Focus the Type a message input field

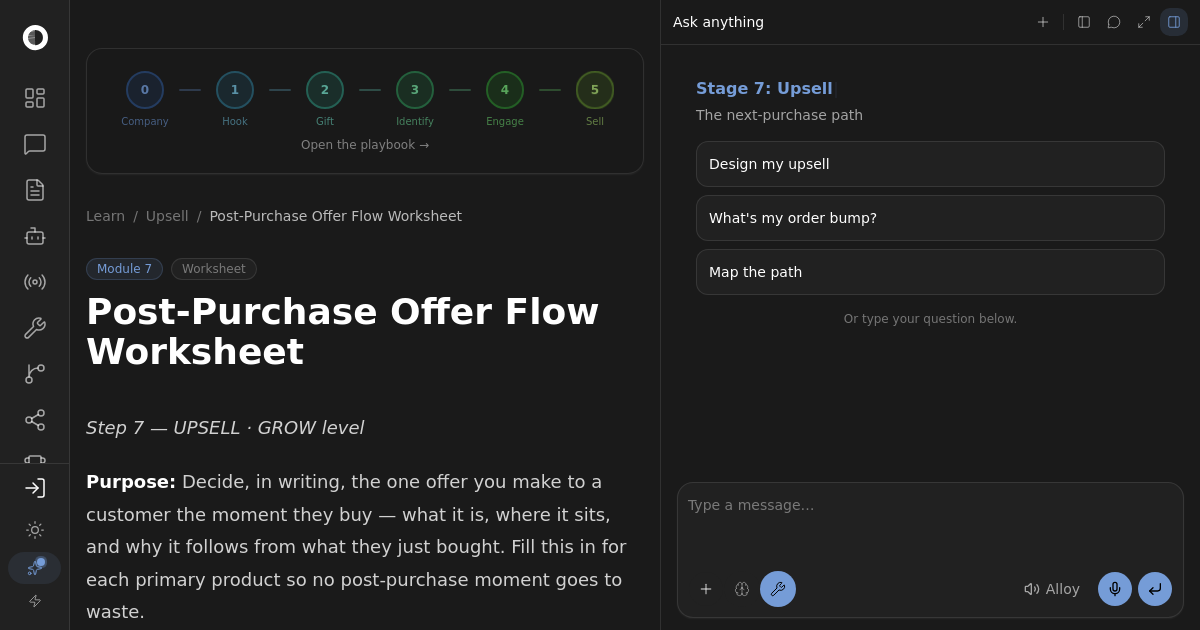(930, 527)
